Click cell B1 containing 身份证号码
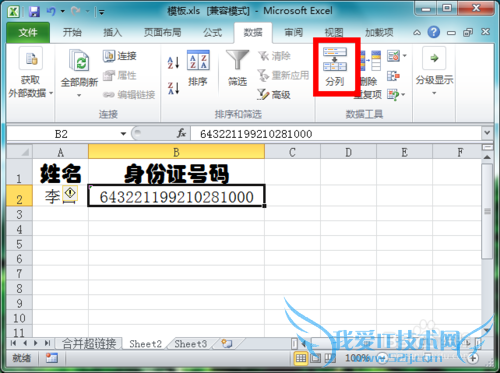 tap(176, 172)
